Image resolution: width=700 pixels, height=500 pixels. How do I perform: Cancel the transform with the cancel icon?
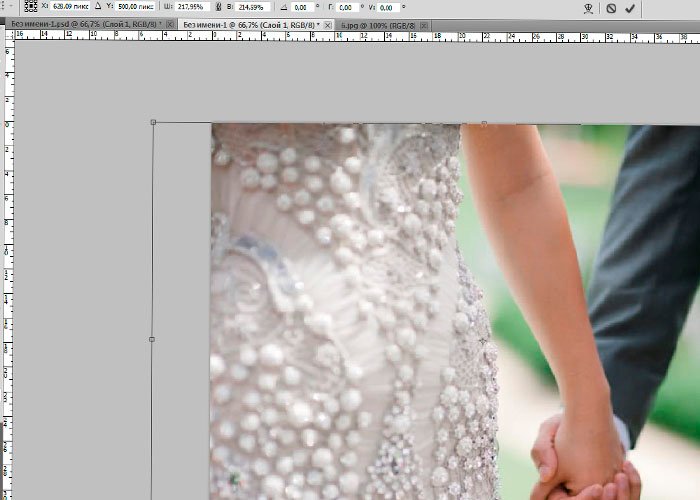[610, 8]
